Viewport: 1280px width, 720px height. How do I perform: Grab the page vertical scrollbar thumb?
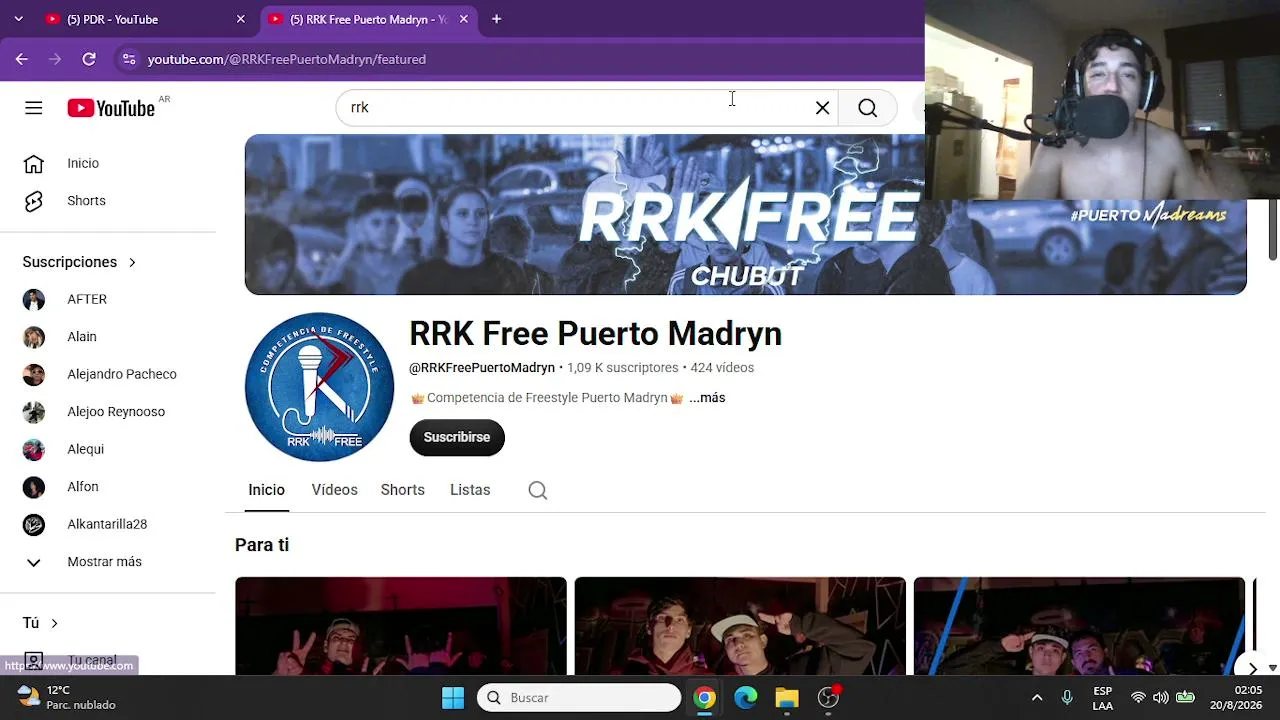point(1272,229)
